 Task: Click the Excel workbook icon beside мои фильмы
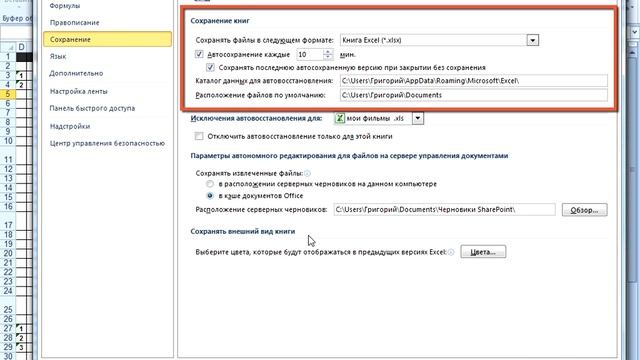340,118
